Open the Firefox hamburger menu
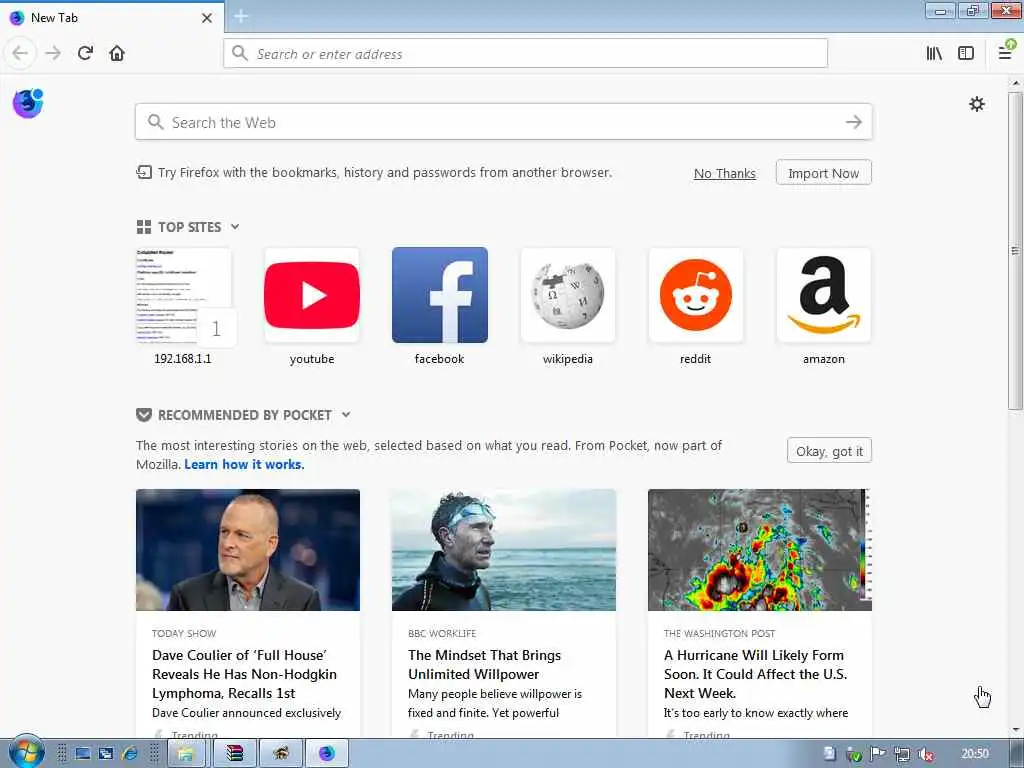This screenshot has height=768, width=1024. (1006, 52)
